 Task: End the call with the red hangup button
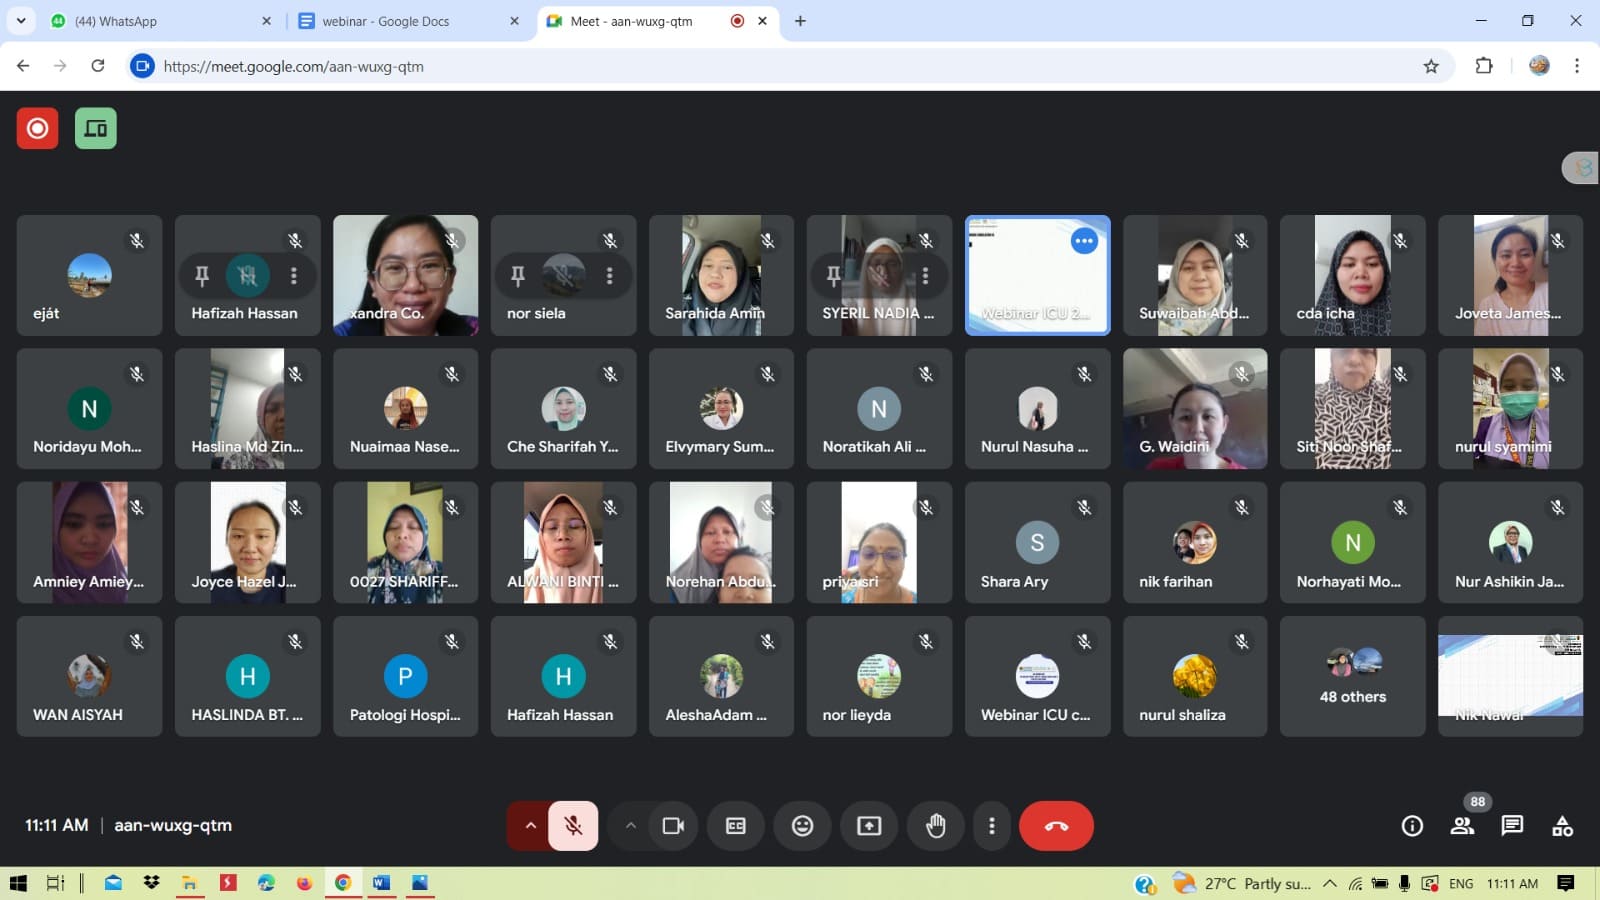[1056, 826]
